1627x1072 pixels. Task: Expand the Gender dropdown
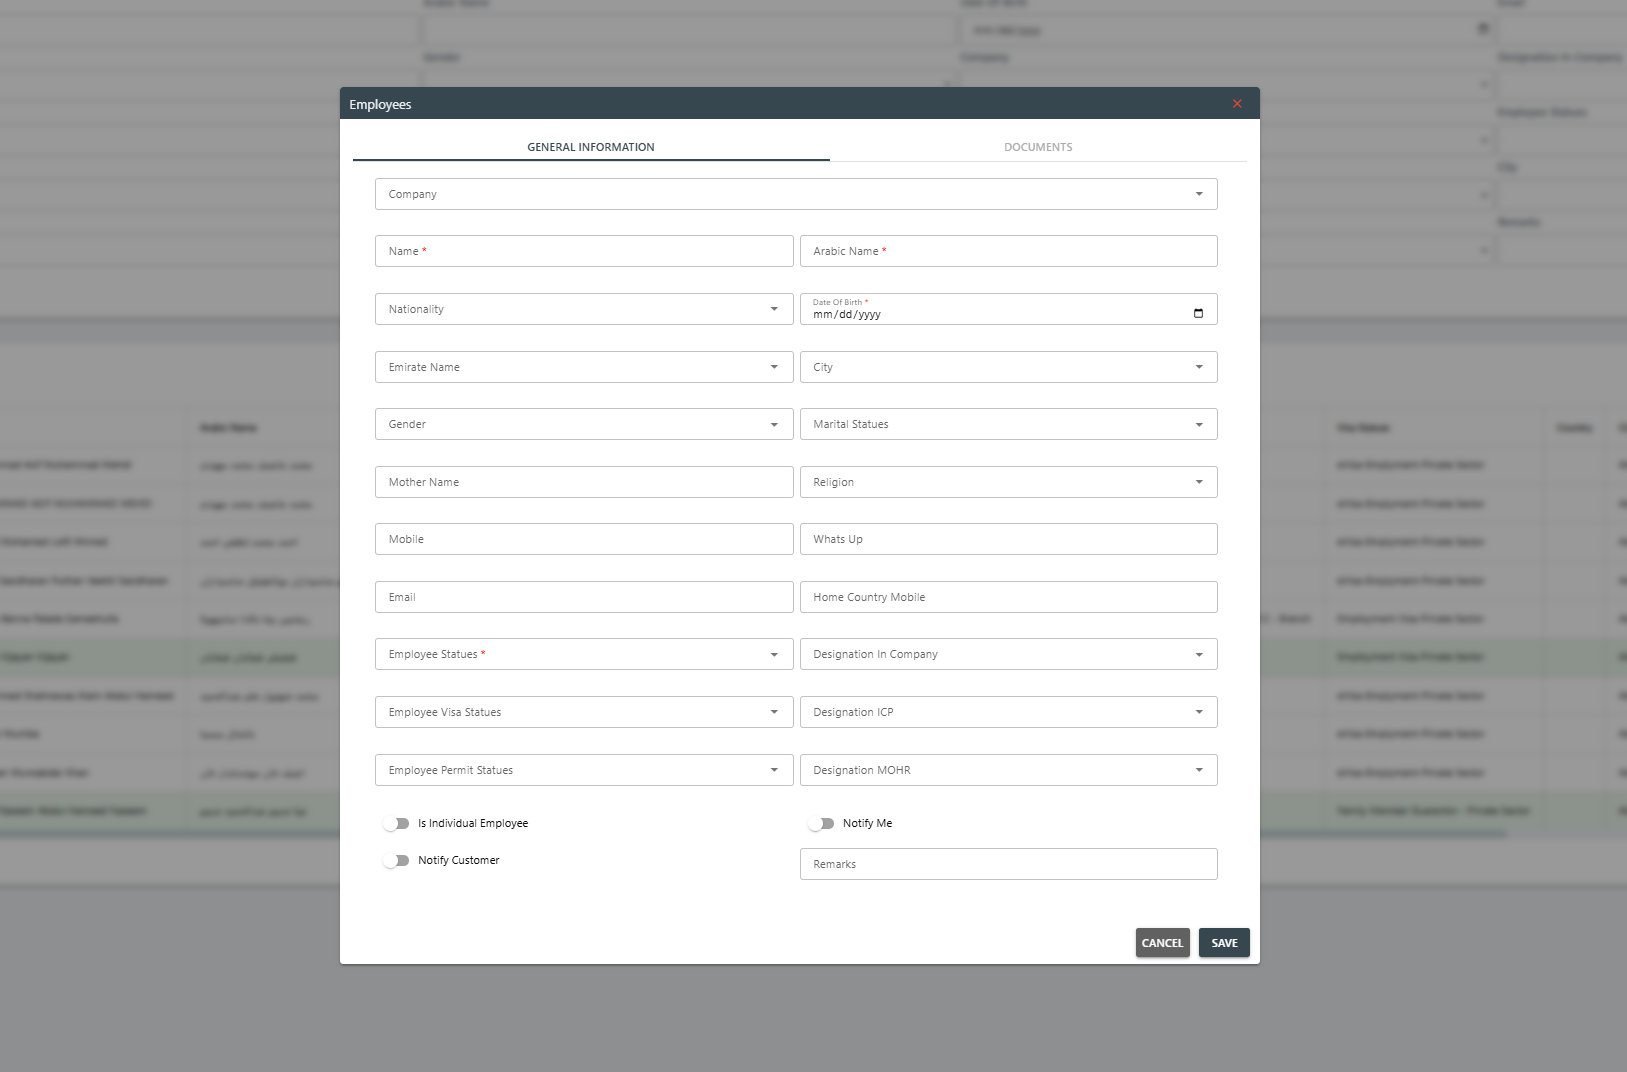(x=583, y=424)
